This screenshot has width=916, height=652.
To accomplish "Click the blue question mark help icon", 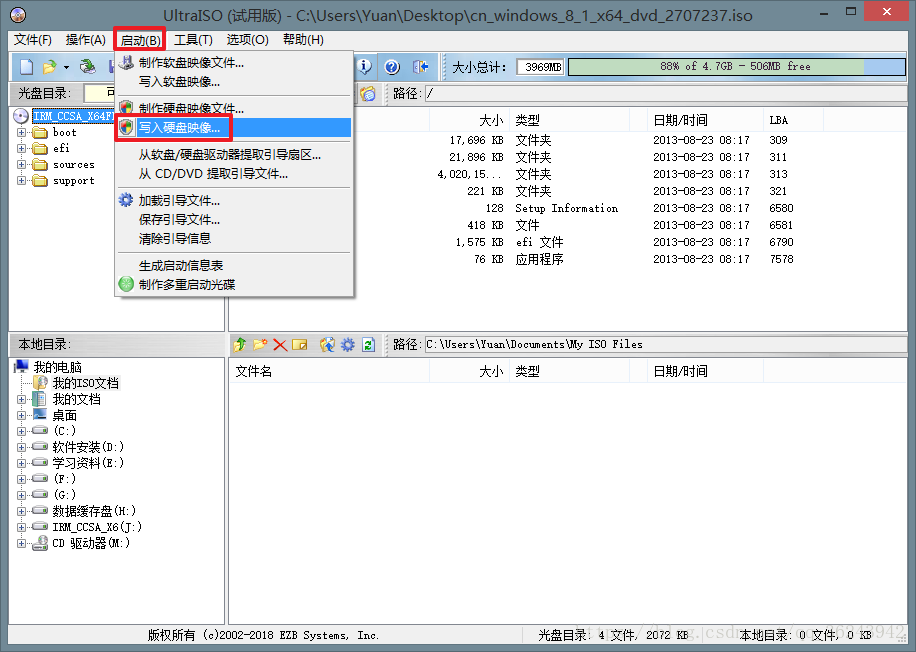I will tap(392, 67).
